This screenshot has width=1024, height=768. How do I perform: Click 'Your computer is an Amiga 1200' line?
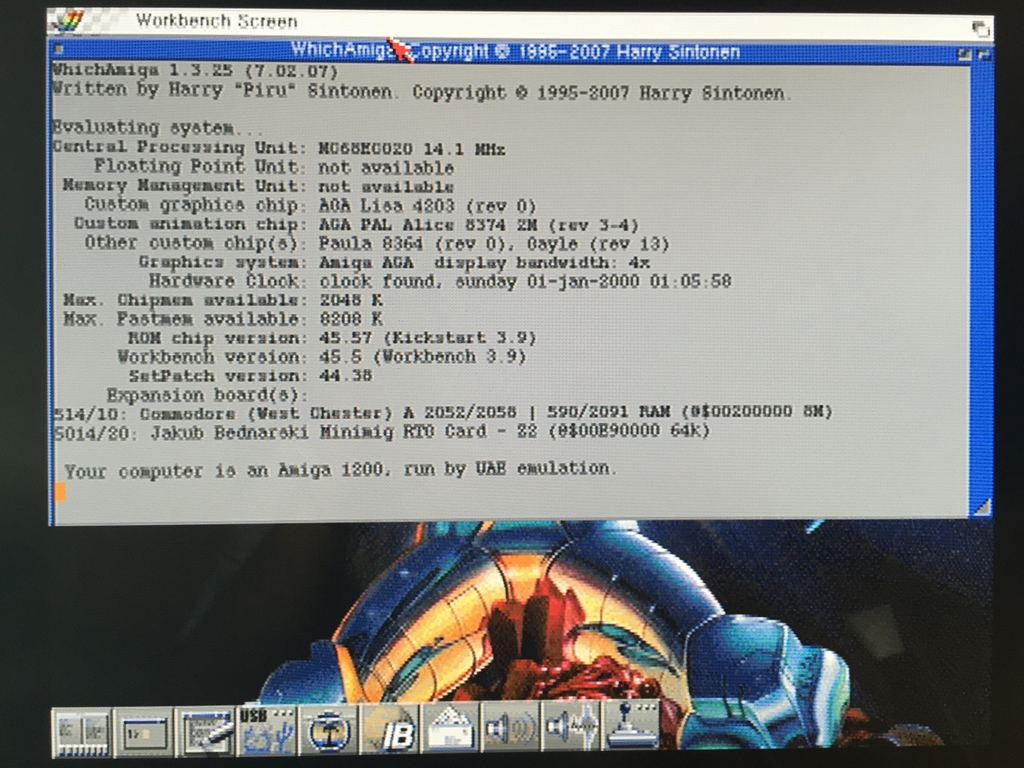click(x=340, y=470)
